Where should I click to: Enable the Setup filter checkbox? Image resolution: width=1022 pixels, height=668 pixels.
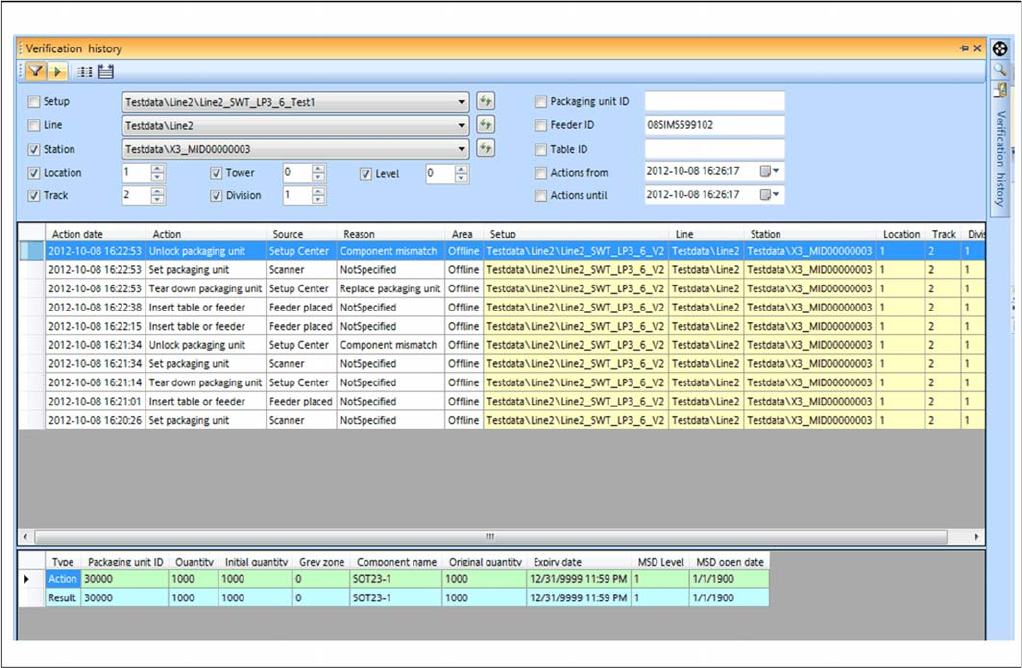(x=35, y=102)
